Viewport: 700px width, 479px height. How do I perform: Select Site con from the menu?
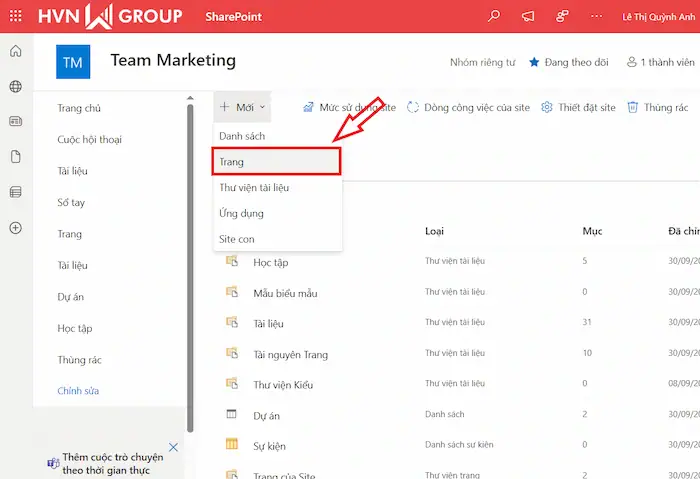(x=237, y=239)
